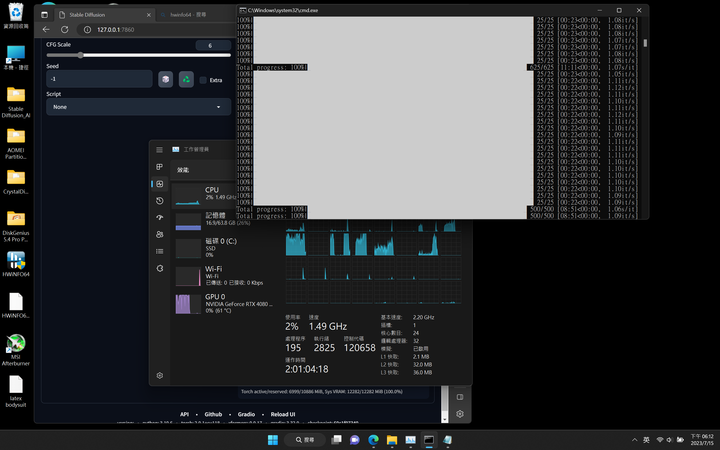The height and width of the screenshot is (450, 720).
Task: Click network volume battery tray group
Action: 670,440
